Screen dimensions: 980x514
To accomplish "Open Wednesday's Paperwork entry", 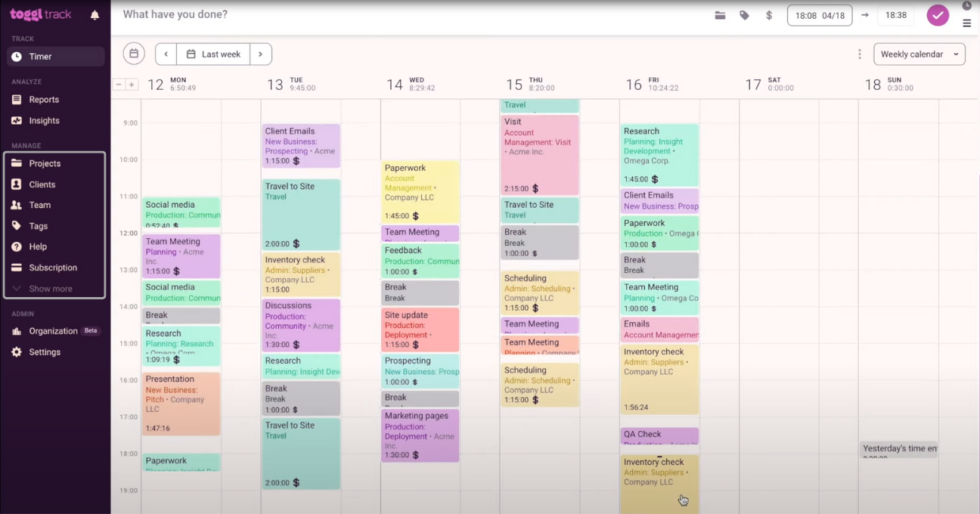I will click(420, 192).
